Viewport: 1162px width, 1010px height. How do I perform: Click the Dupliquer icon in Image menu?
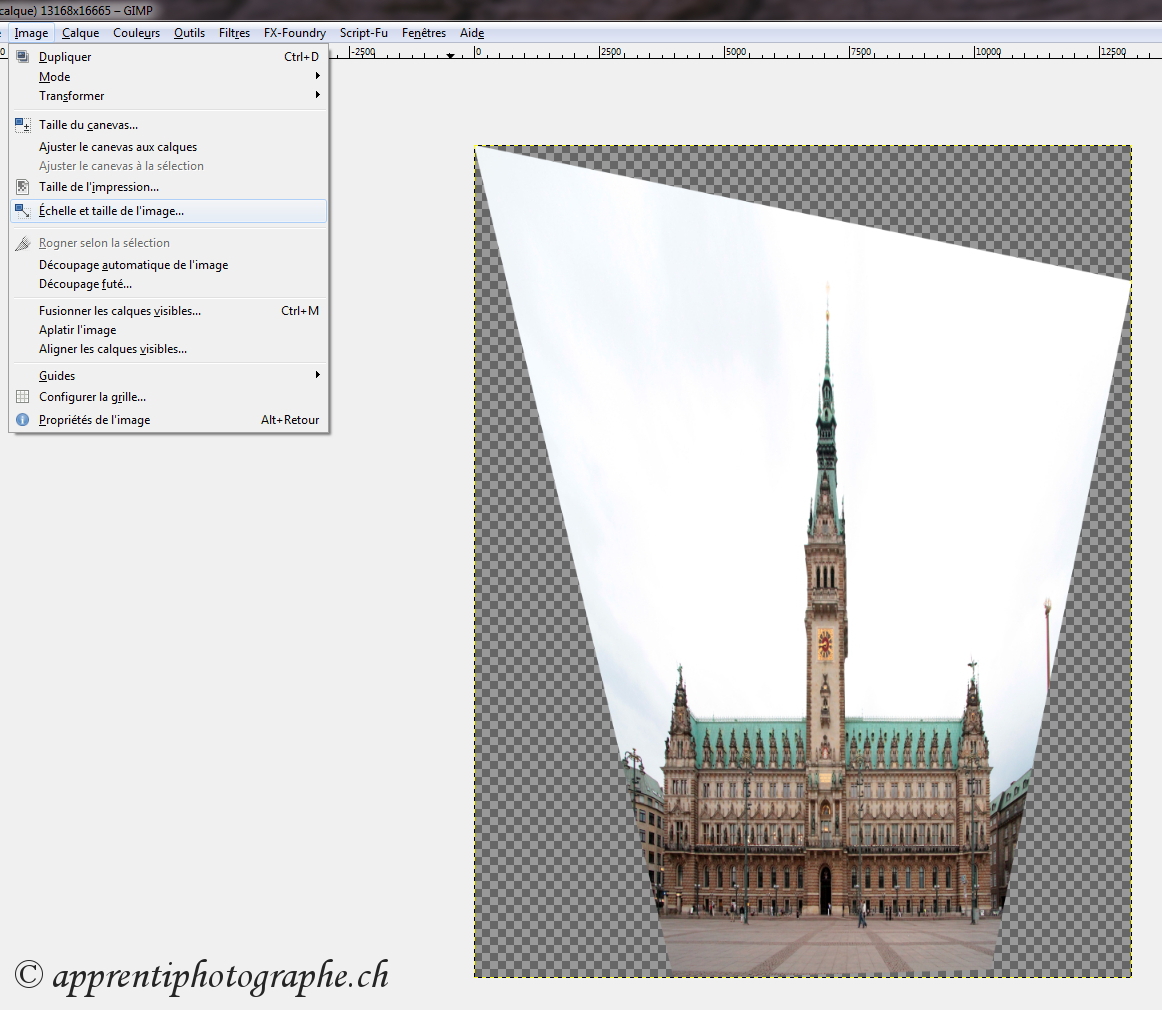[22, 57]
